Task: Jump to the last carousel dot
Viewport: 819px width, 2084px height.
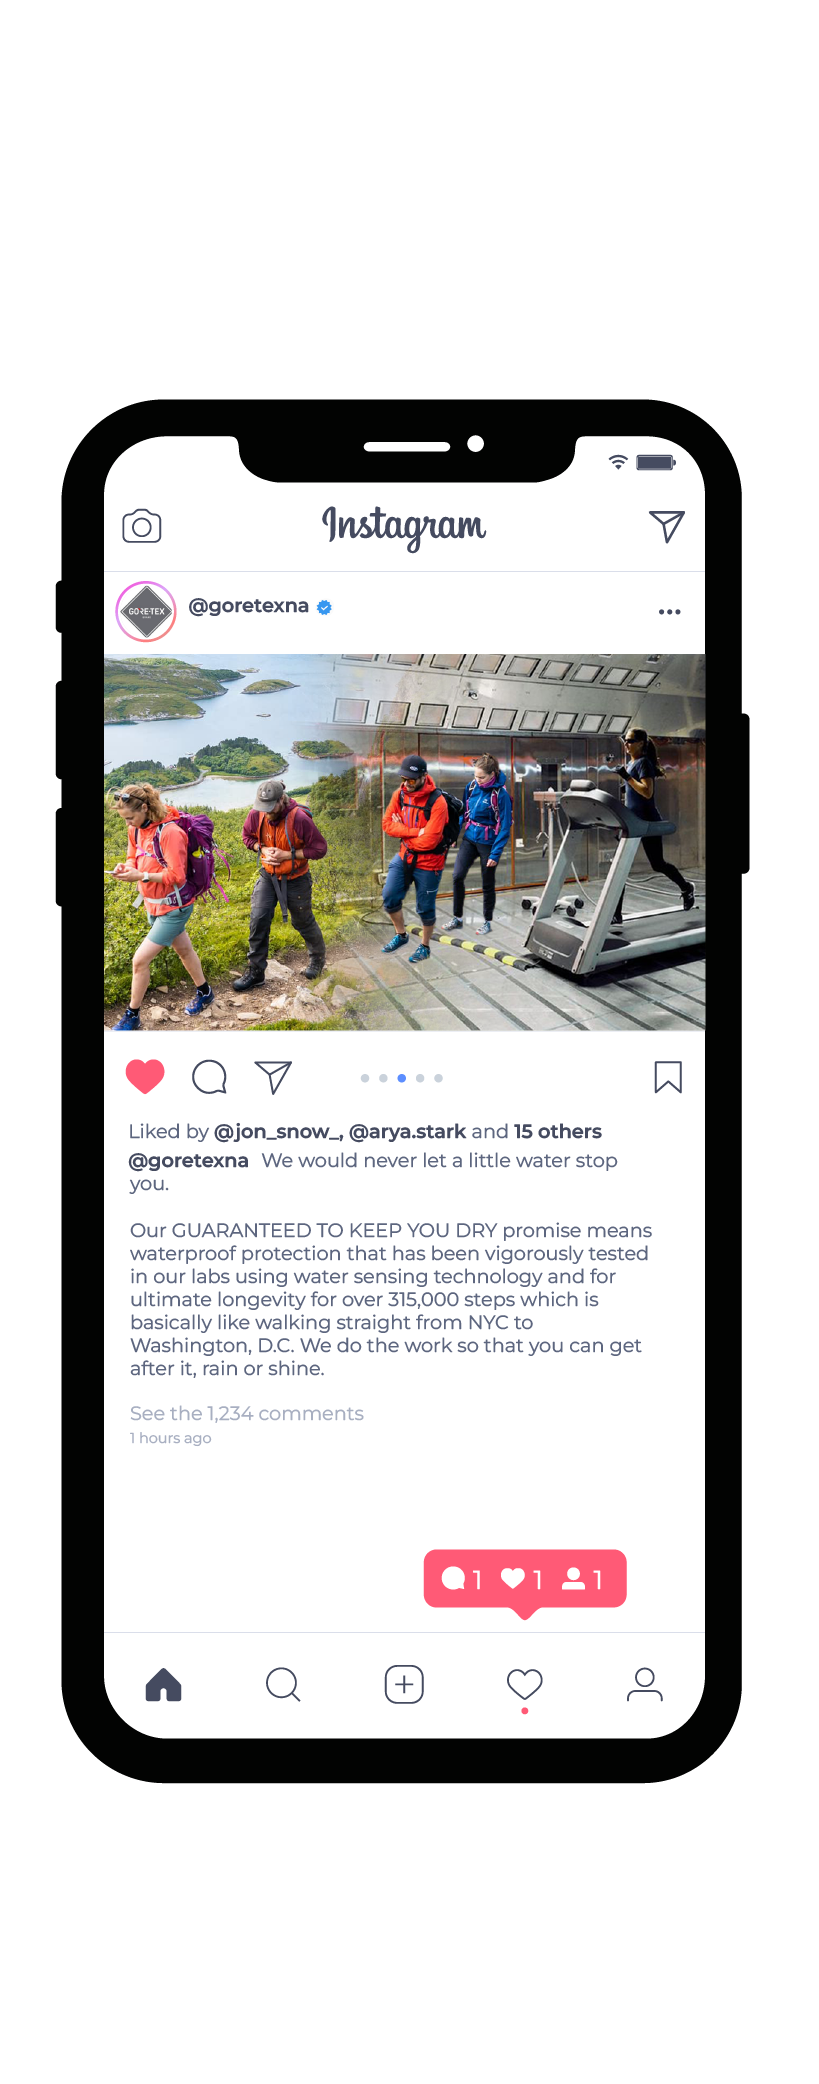Action: pos(438,1078)
